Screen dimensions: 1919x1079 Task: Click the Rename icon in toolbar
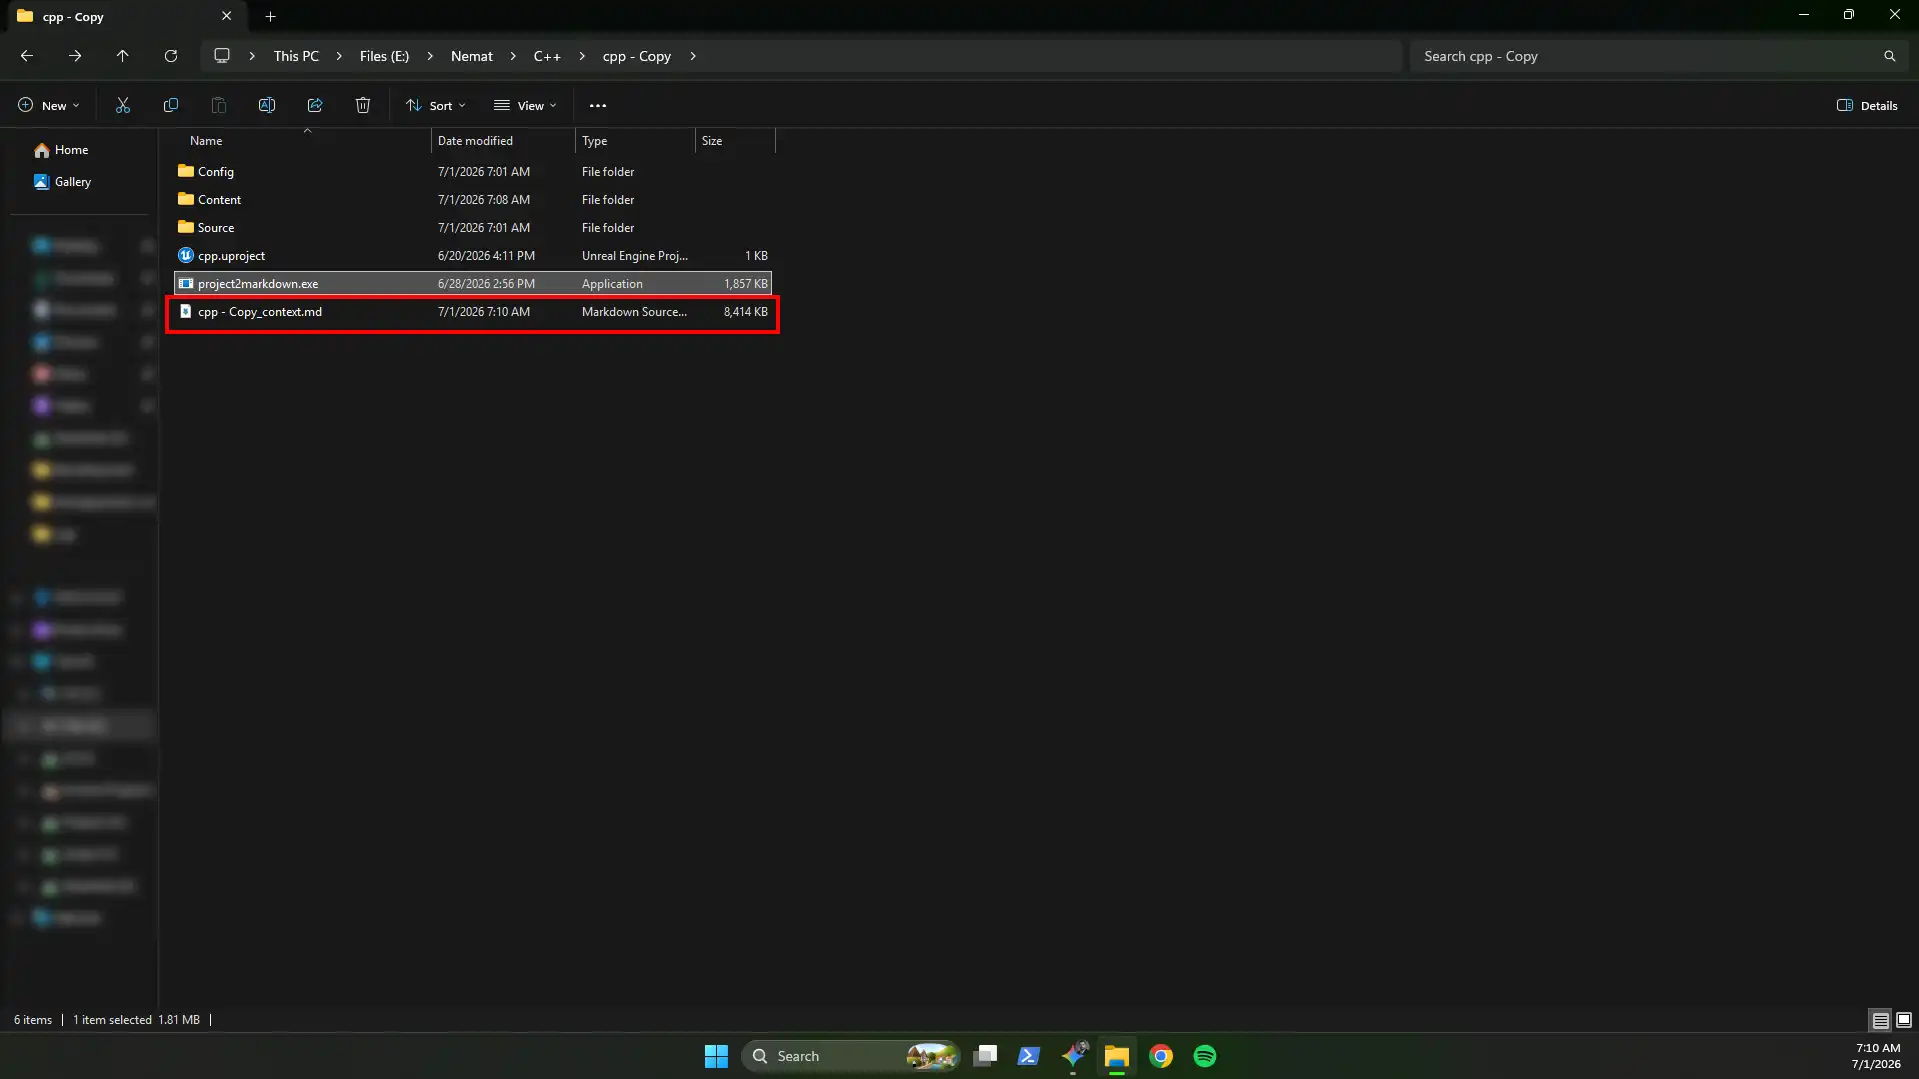[x=267, y=105]
